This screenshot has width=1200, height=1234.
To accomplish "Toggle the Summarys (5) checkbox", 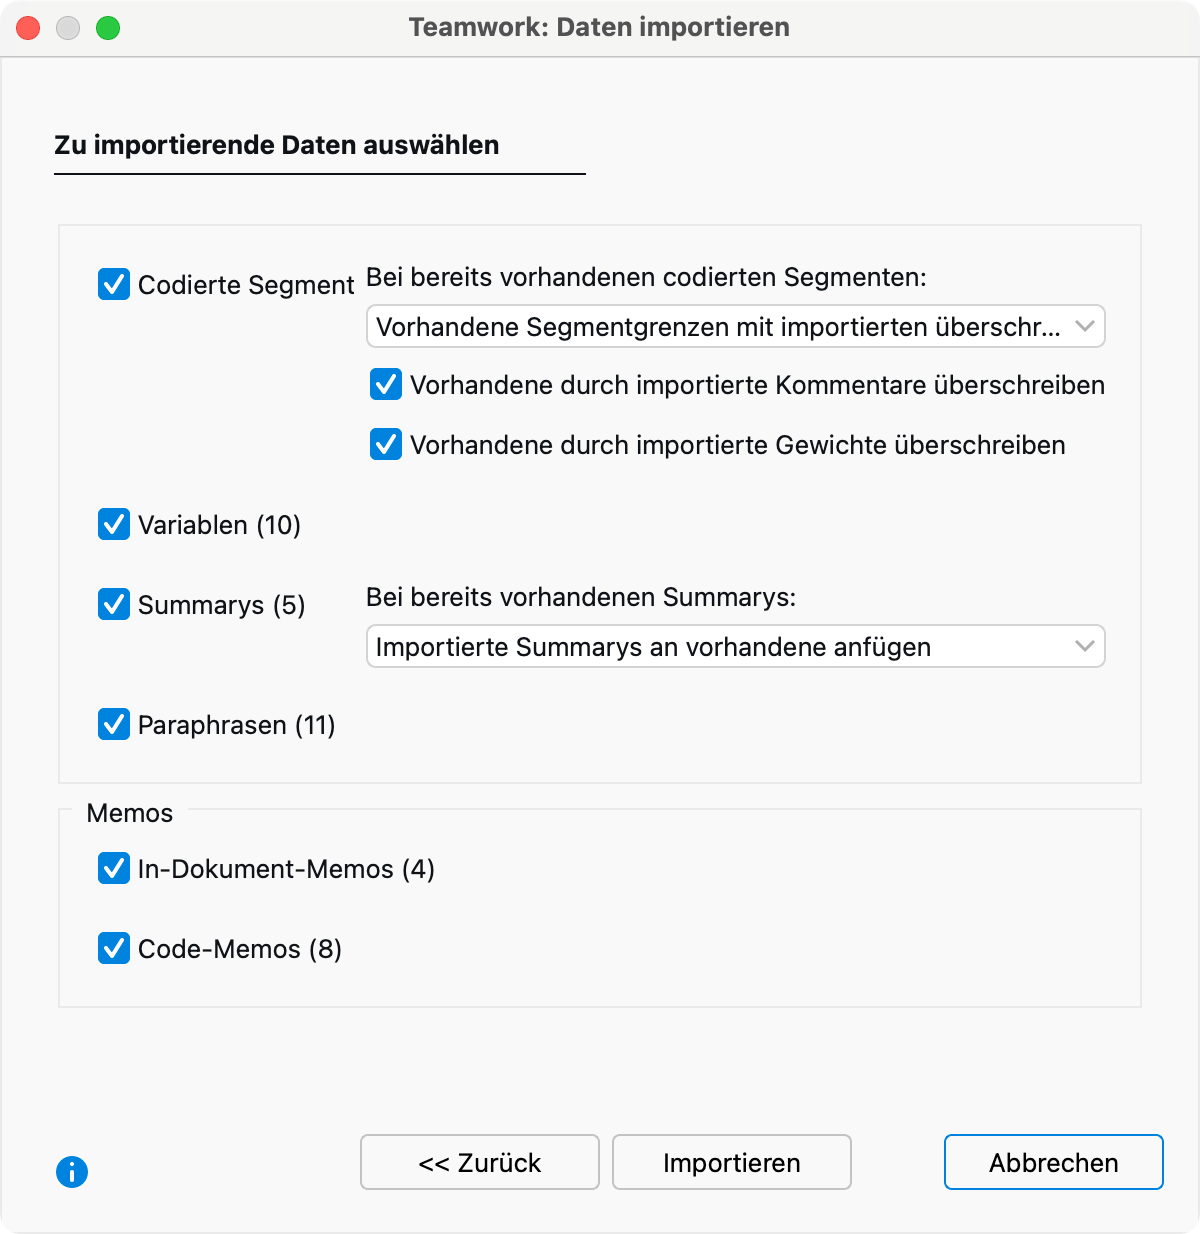I will (x=114, y=604).
